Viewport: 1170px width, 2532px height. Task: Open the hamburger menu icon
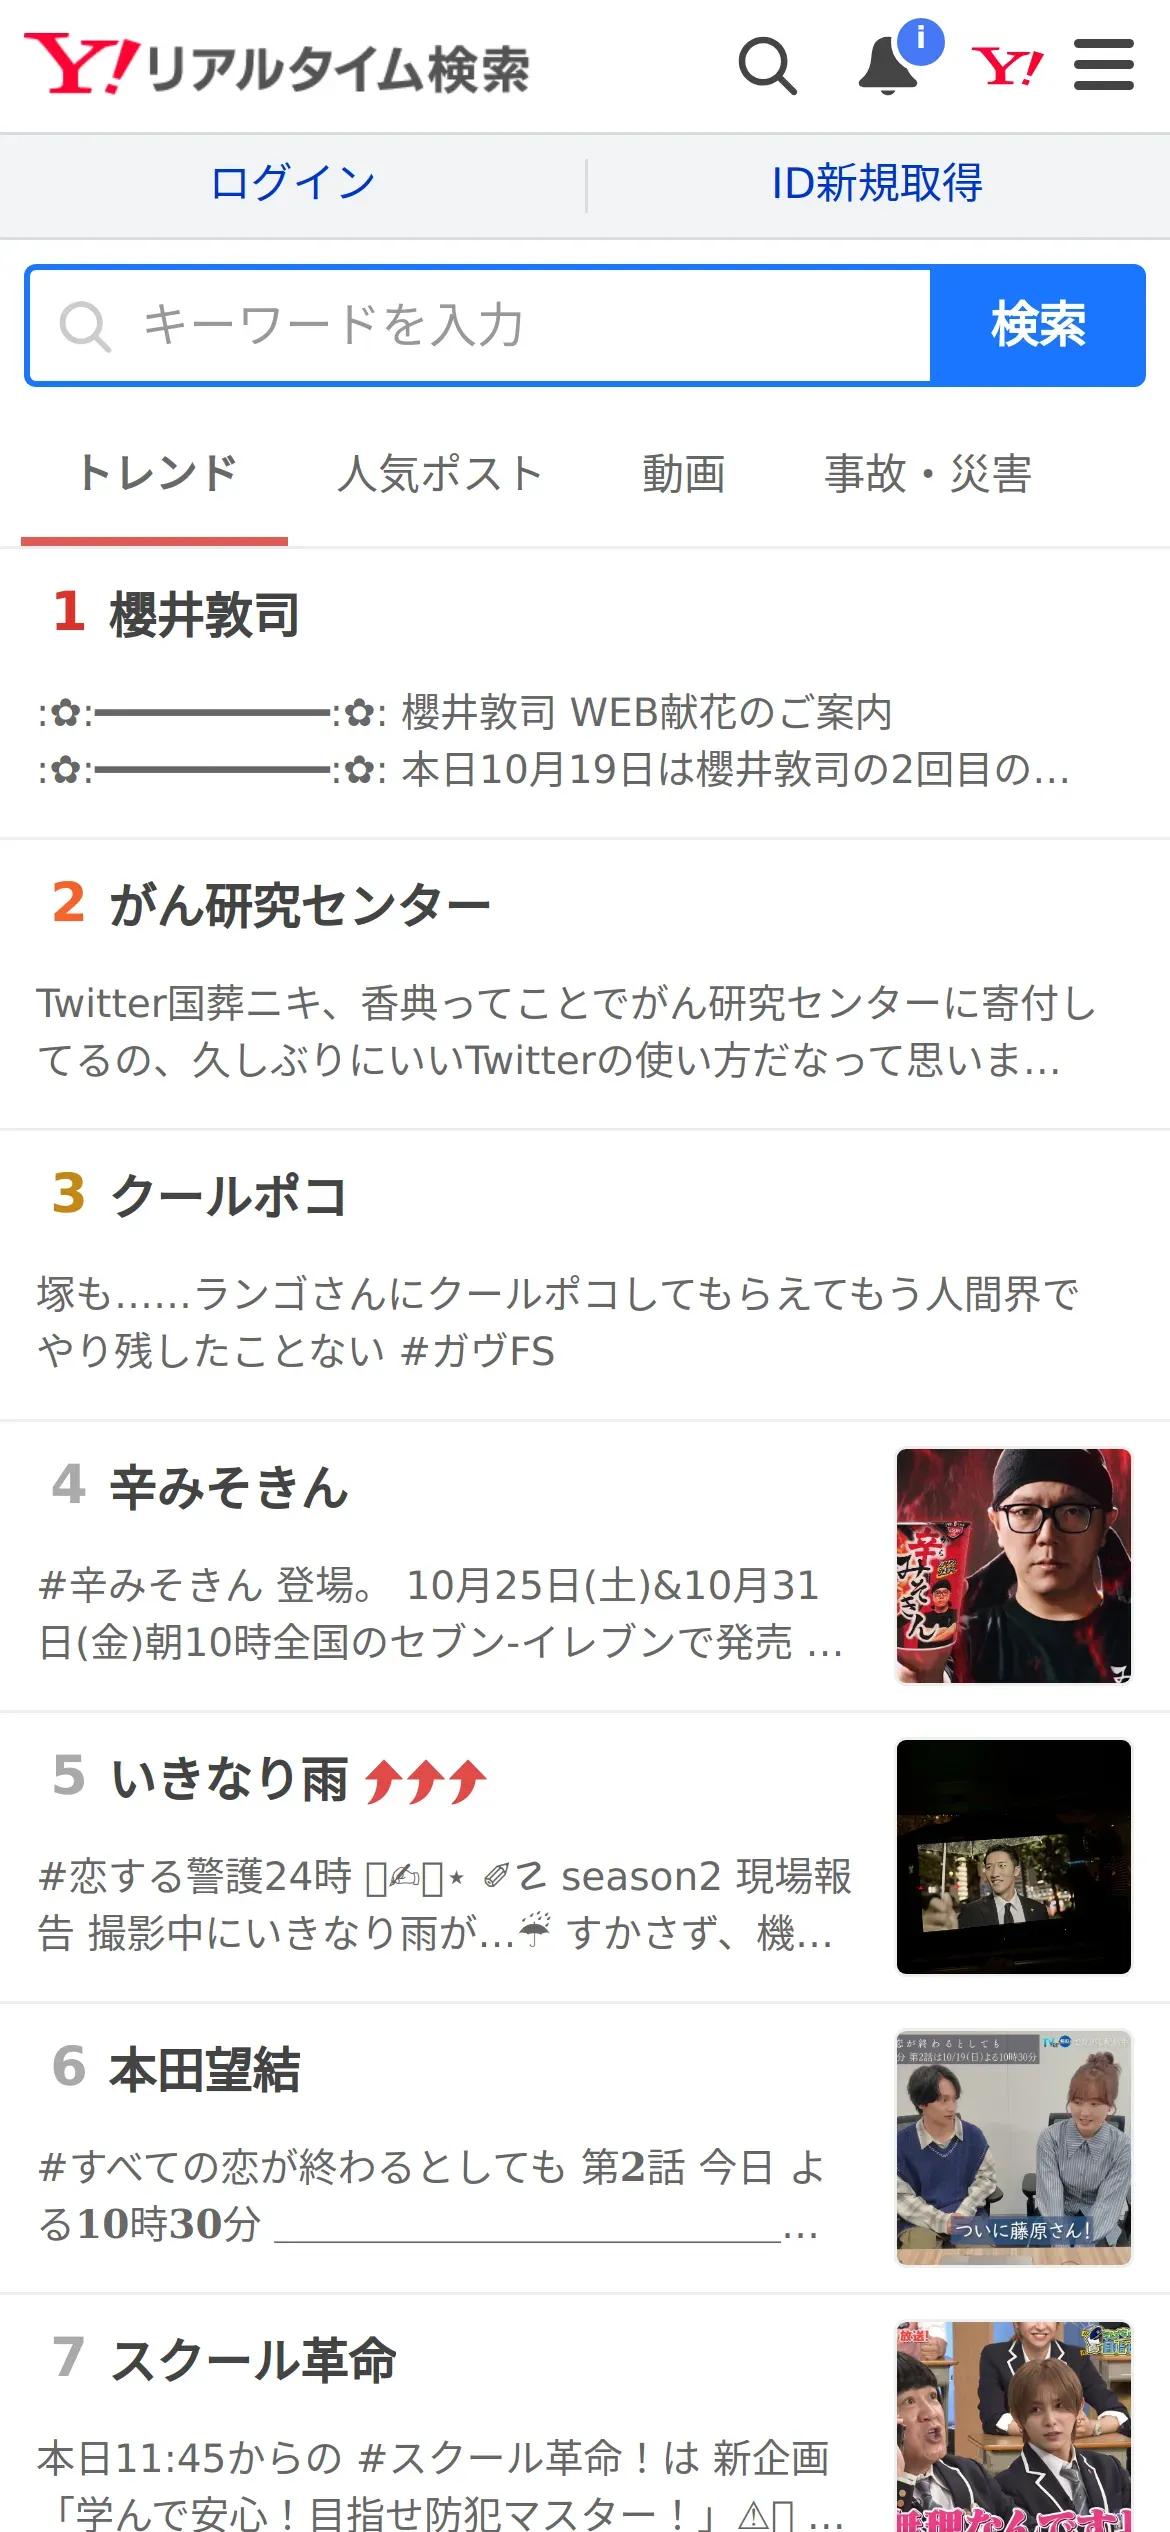coord(1104,65)
